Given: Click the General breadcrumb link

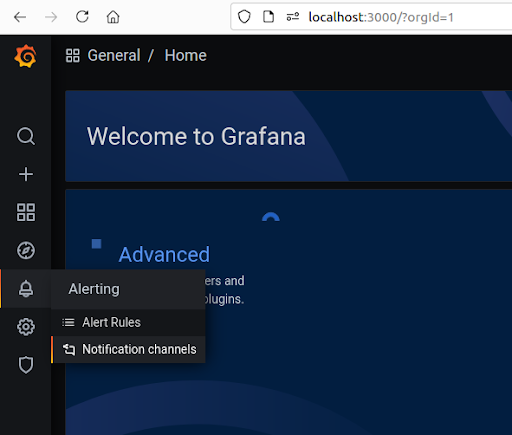Looking at the screenshot, I should [x=114, y=55].
